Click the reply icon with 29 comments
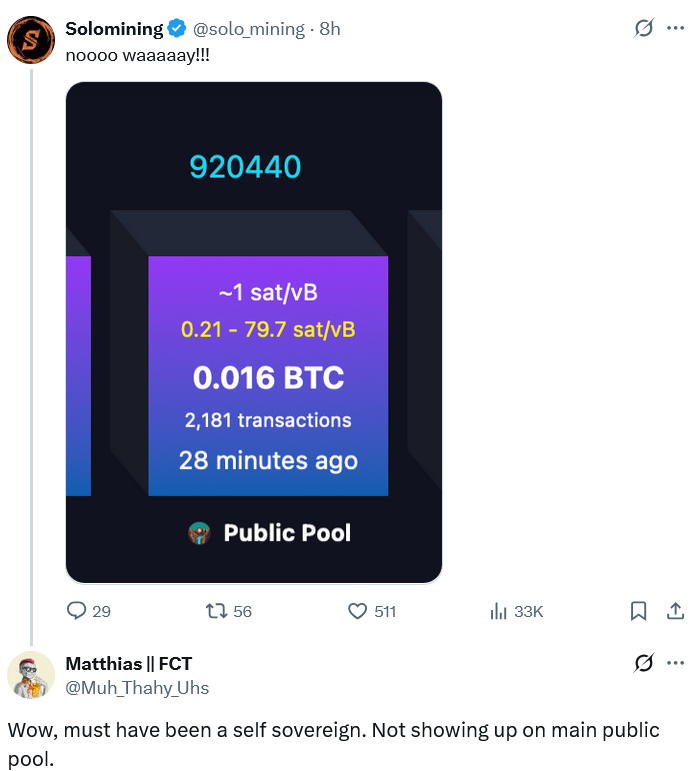 pos(77,611)
